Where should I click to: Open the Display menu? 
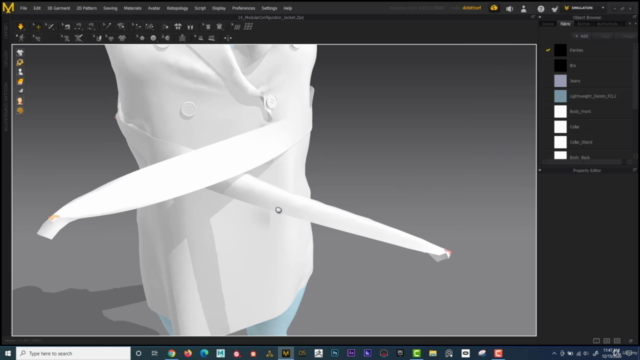(x=219, y=8)
